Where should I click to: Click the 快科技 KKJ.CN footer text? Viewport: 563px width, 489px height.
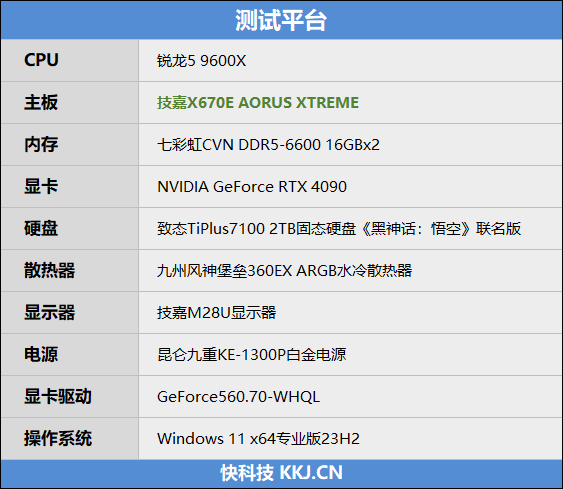click(282, 473)
